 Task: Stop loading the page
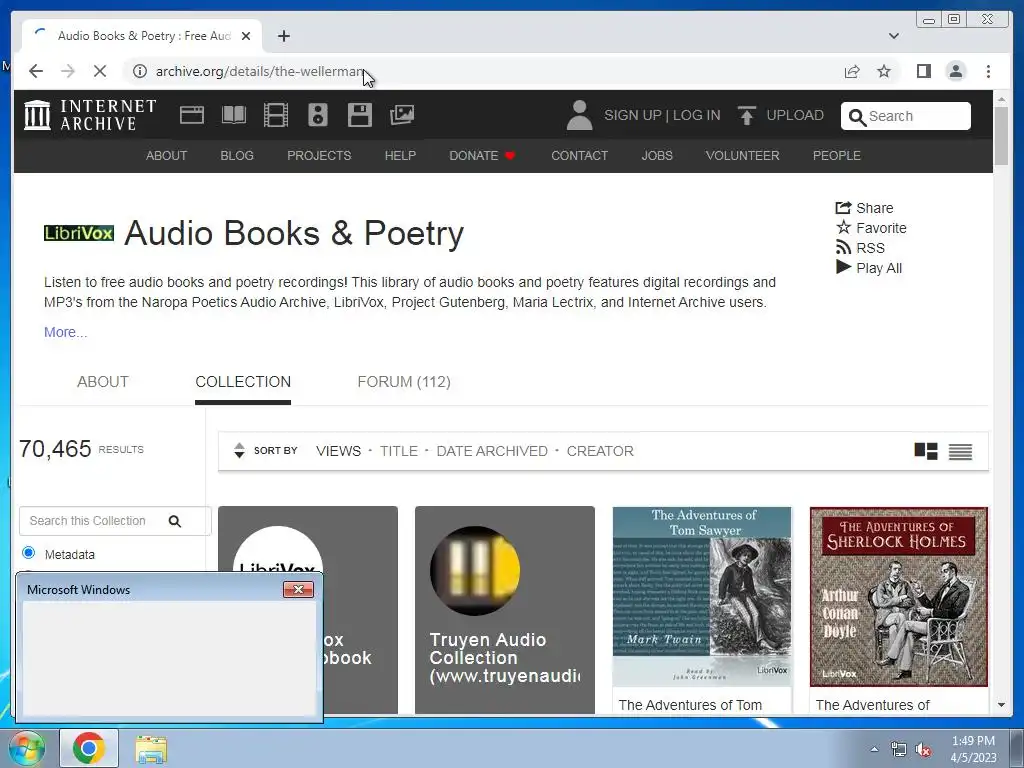[x=99, y=71]
